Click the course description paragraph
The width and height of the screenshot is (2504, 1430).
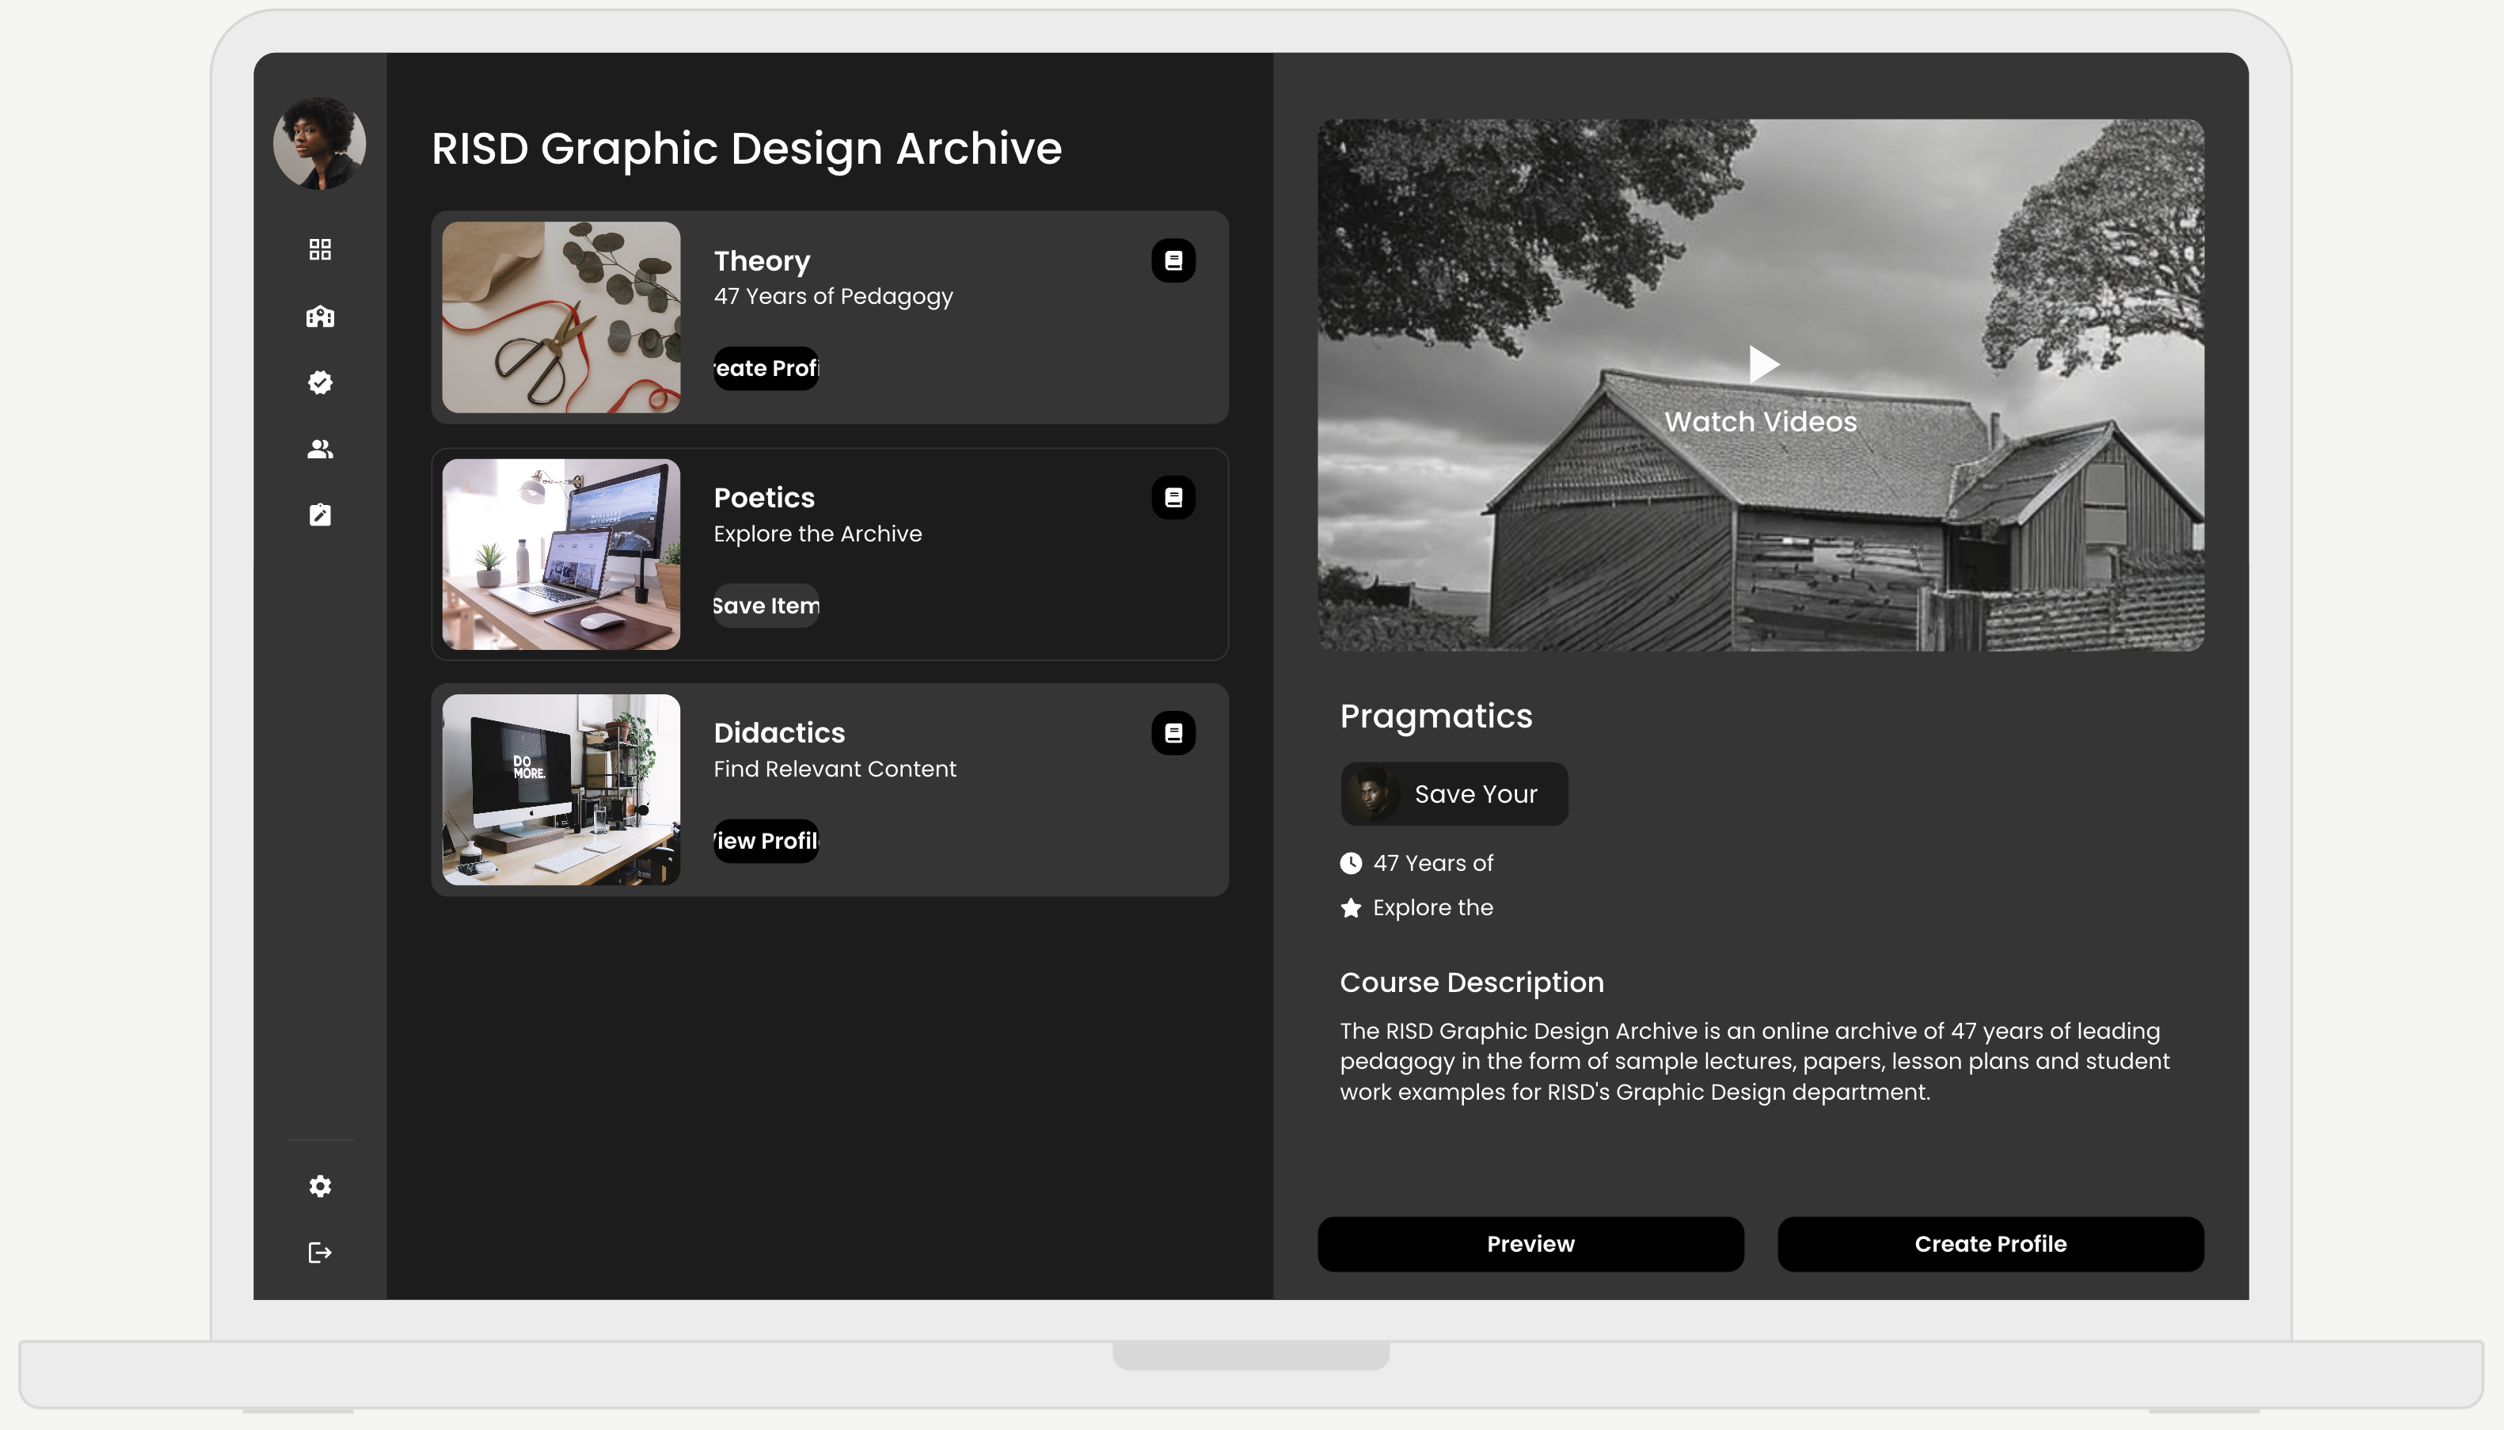pyautogui.click(x=1755, y=1061)
